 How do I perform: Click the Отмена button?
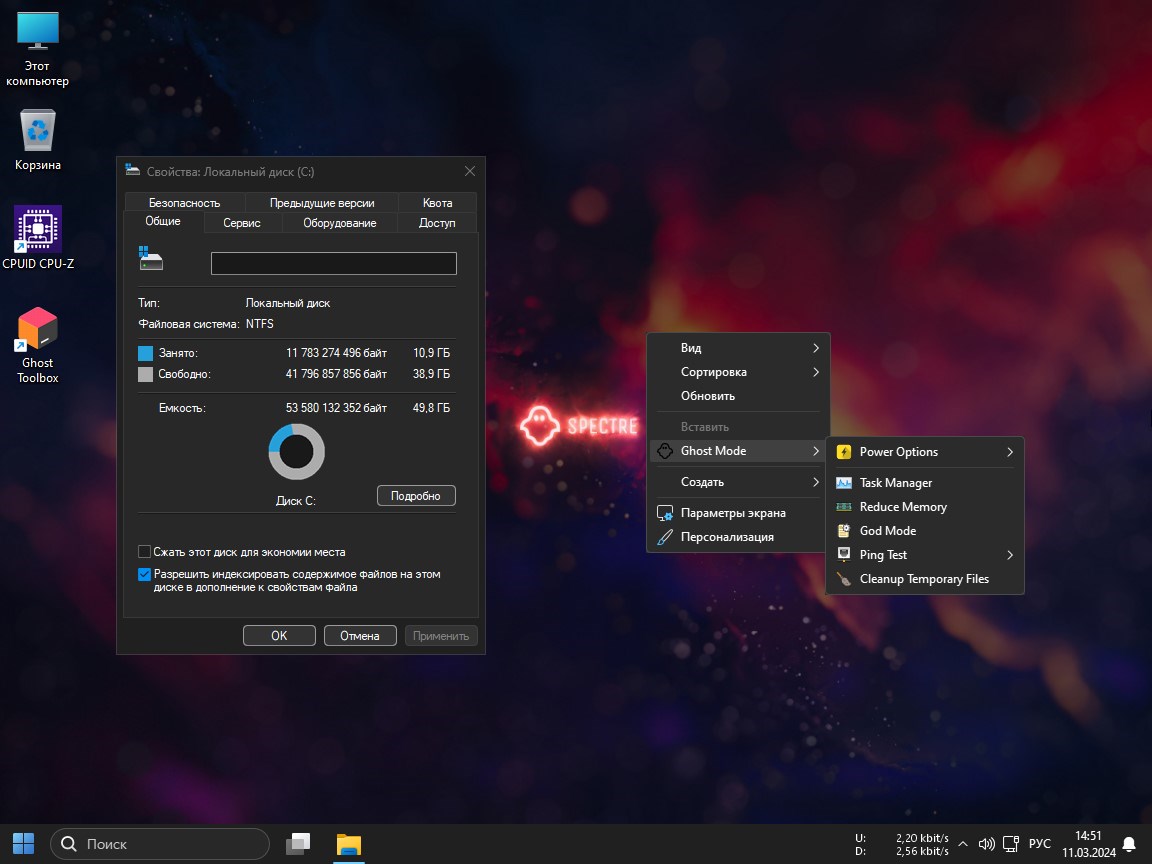coord(360,636)
